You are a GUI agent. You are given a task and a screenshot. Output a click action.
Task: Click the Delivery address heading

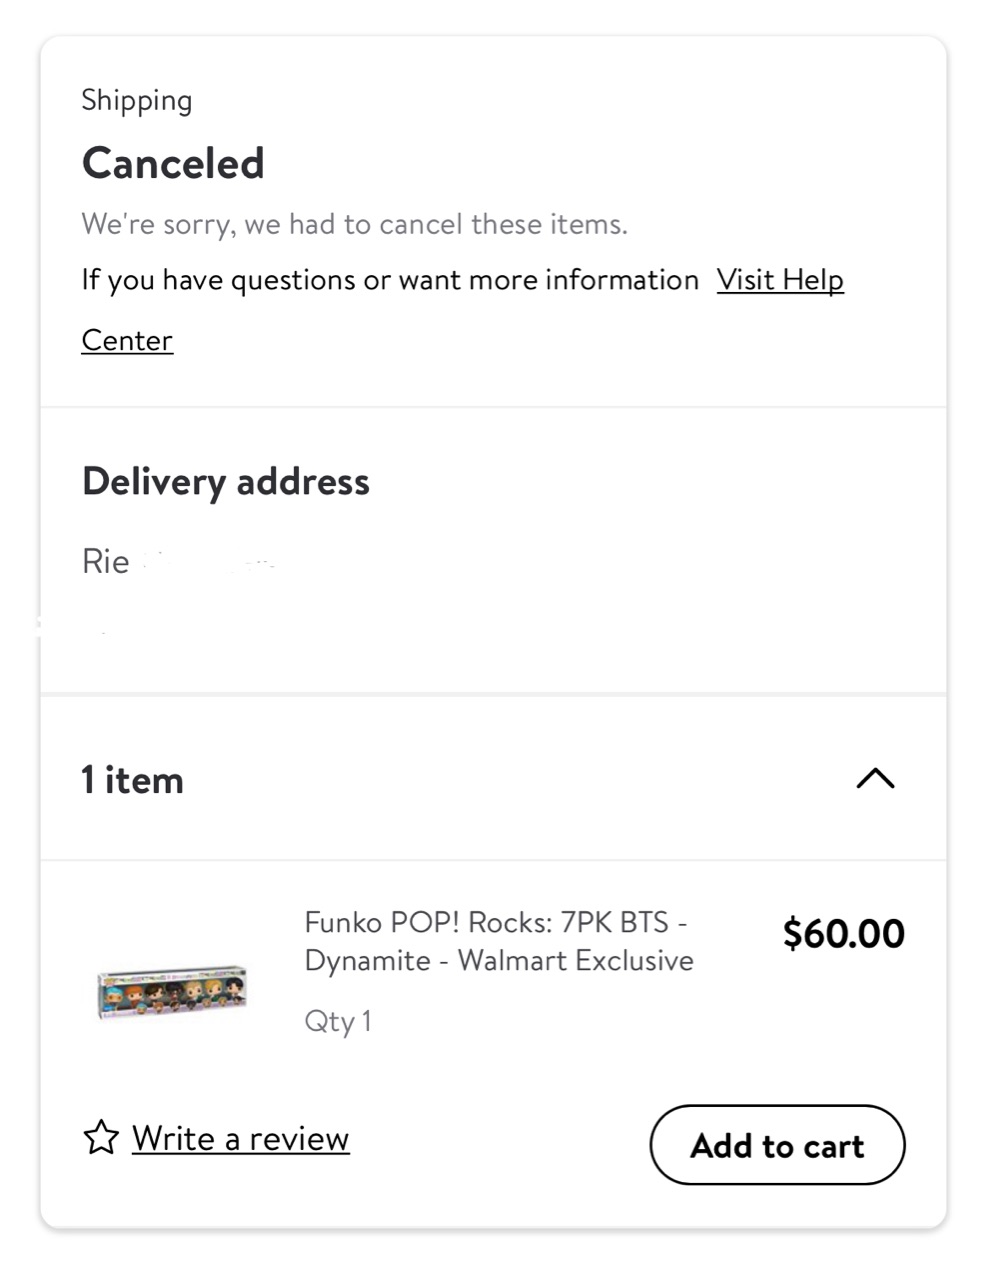(226, 482)
